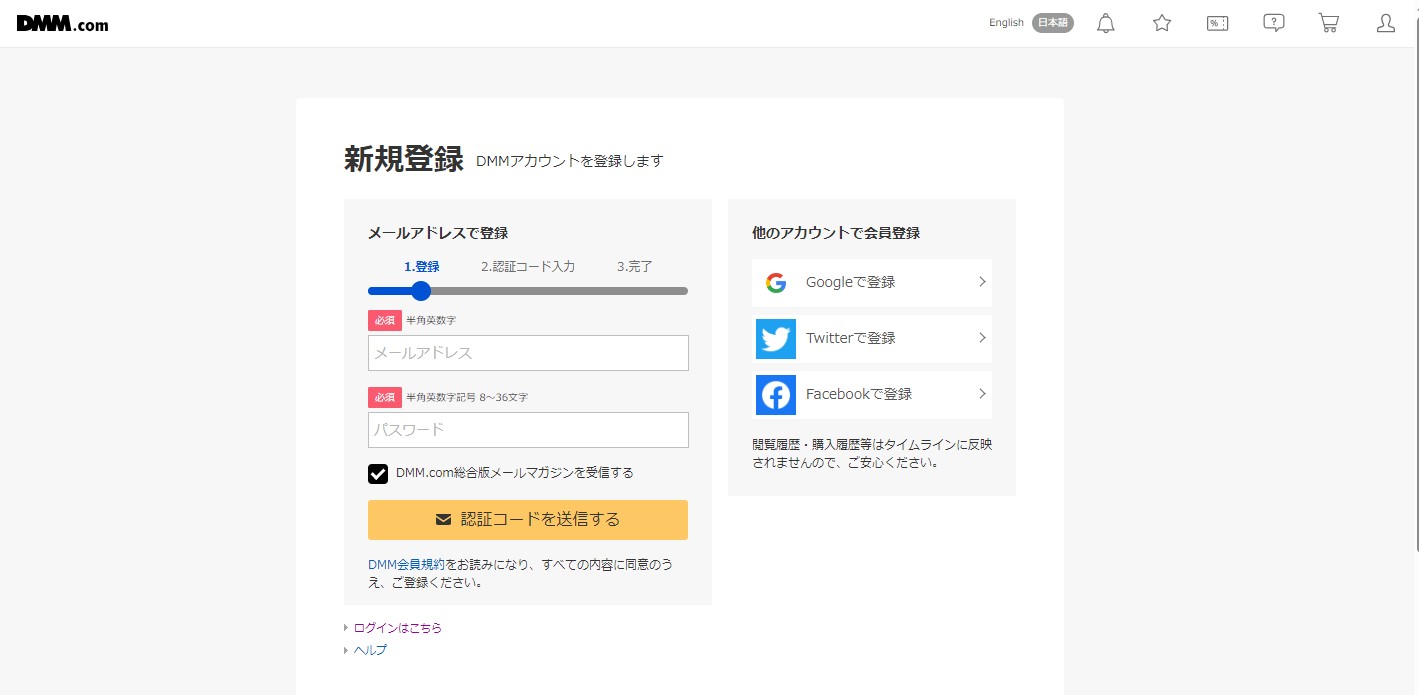The height and width of the screenshot is (695, 1419).
Task: Expand the Facebookで登録 chevron arrow
Action: [x=982, y=394]
